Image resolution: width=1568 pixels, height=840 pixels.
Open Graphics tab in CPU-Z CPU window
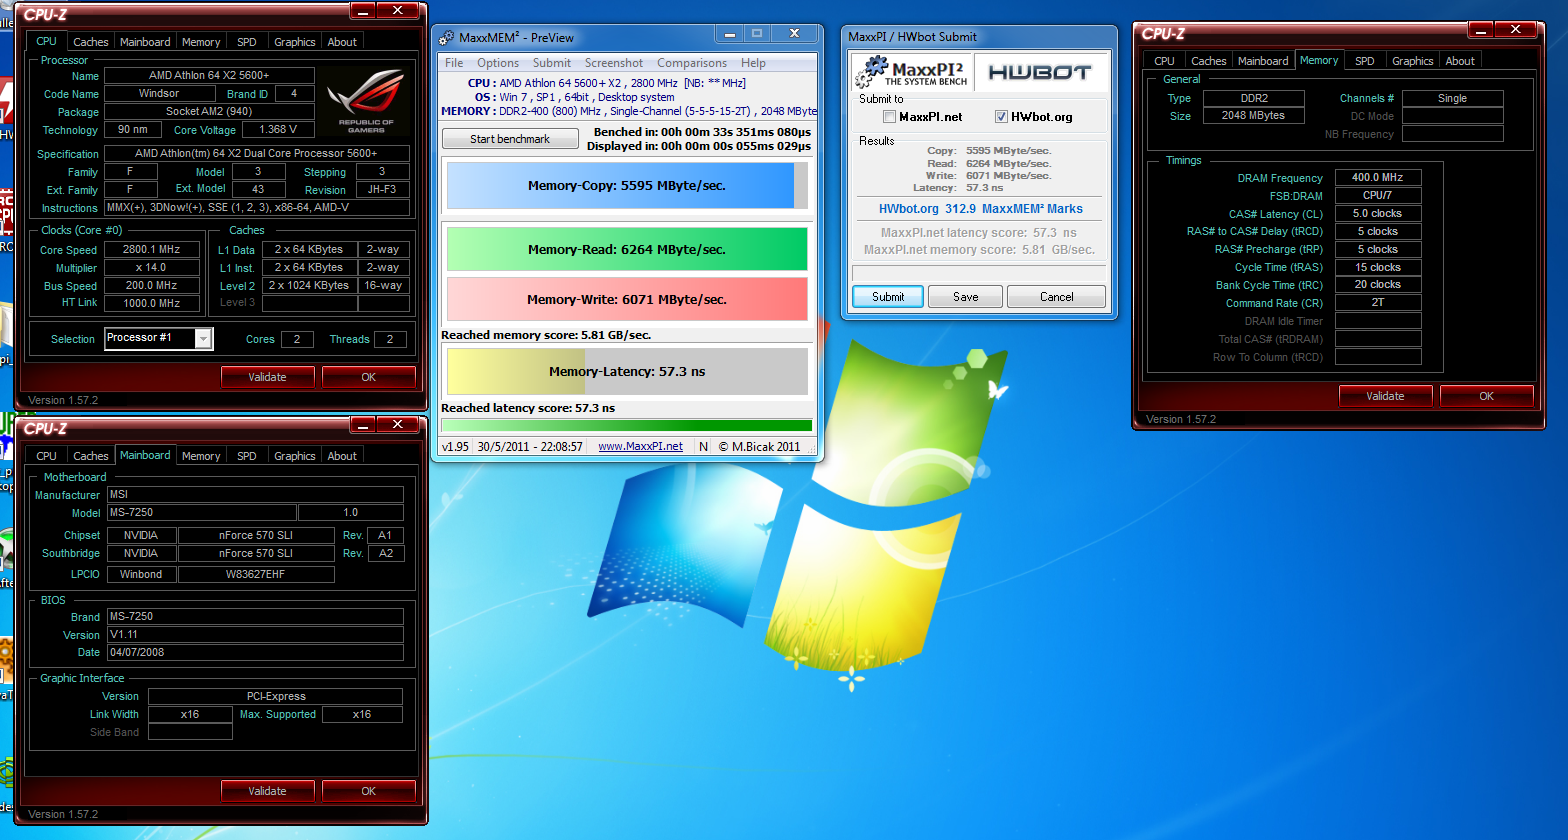click(295, 42)
